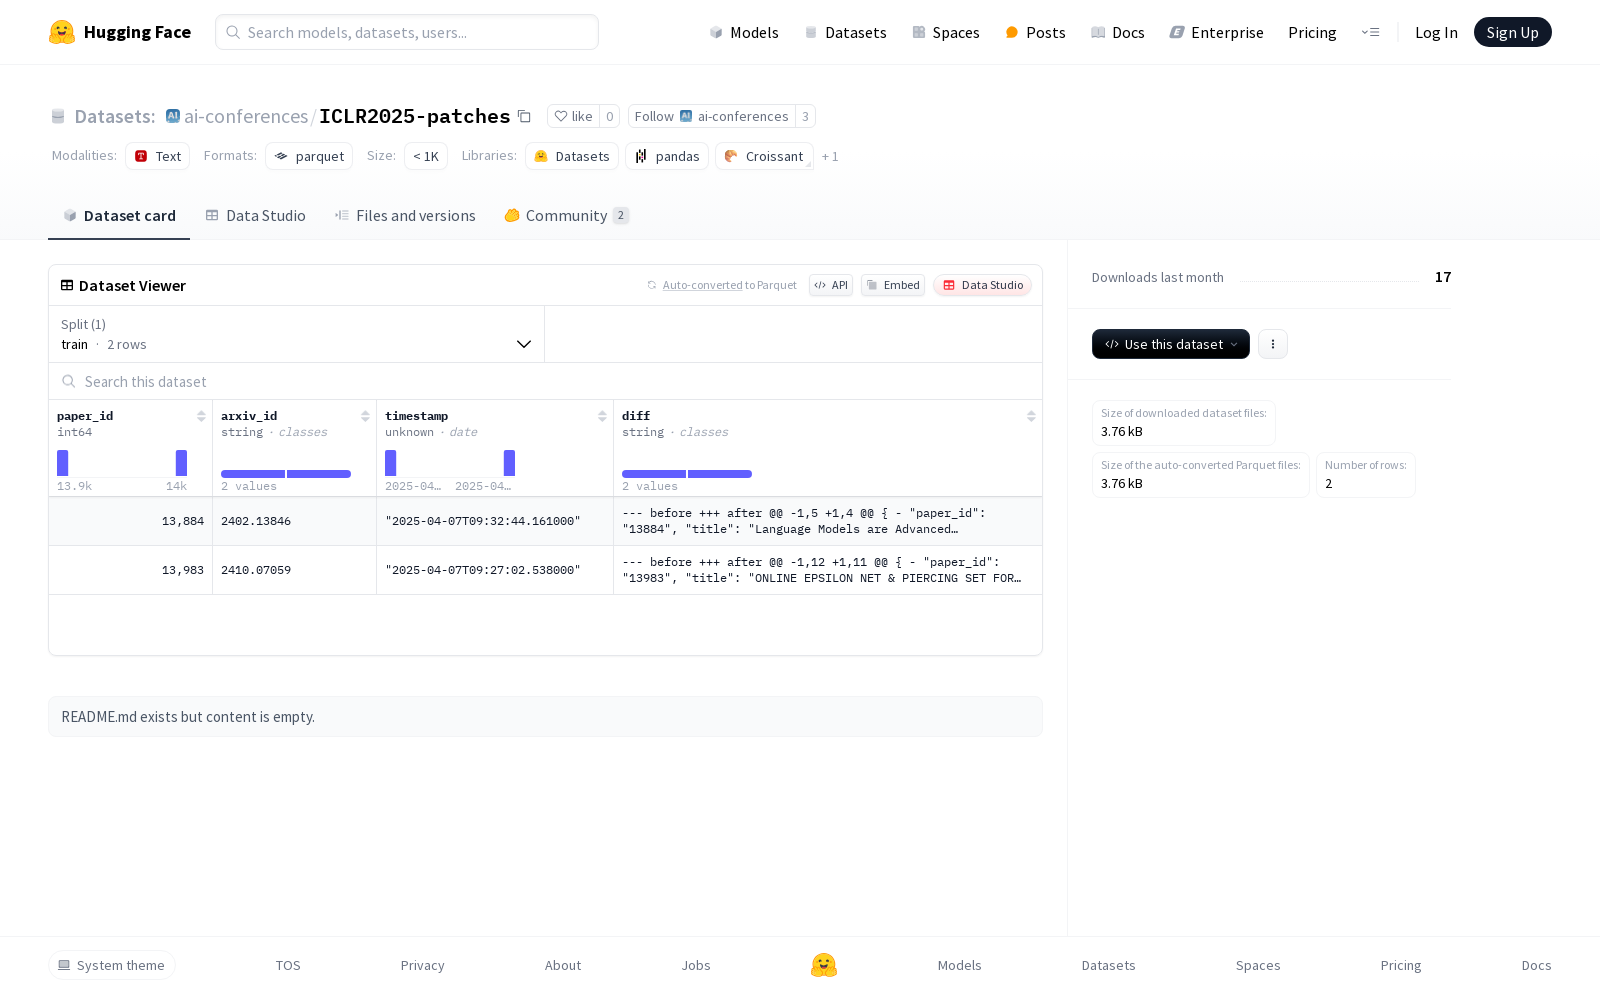This screenshot has height=1000, width=1600.
Task: Click the Datasets breadcrumb label
Action: click(115, 116)
